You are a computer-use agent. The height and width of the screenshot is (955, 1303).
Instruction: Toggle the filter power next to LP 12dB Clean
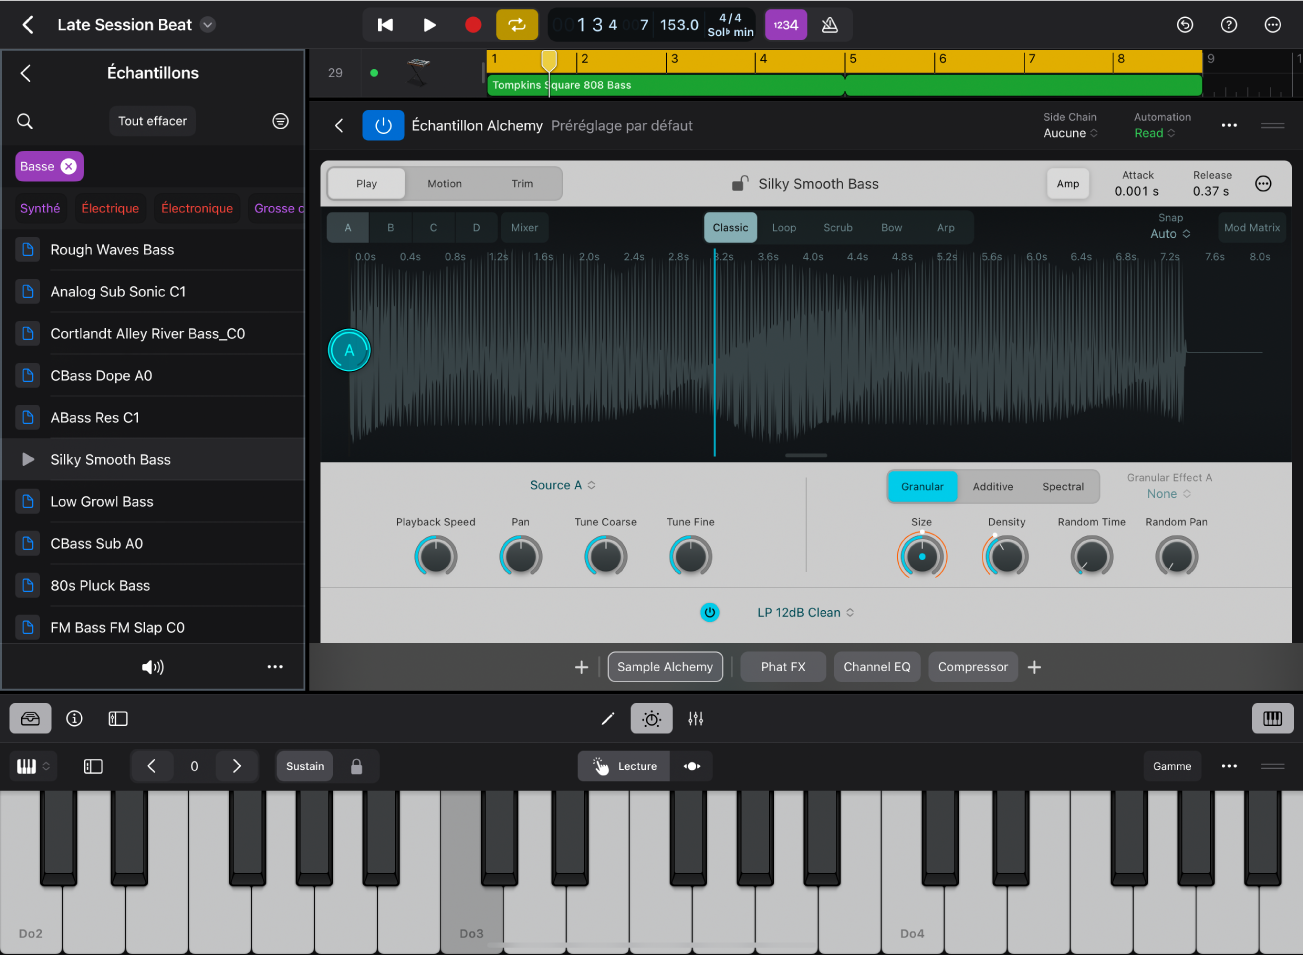coord(710,612)
